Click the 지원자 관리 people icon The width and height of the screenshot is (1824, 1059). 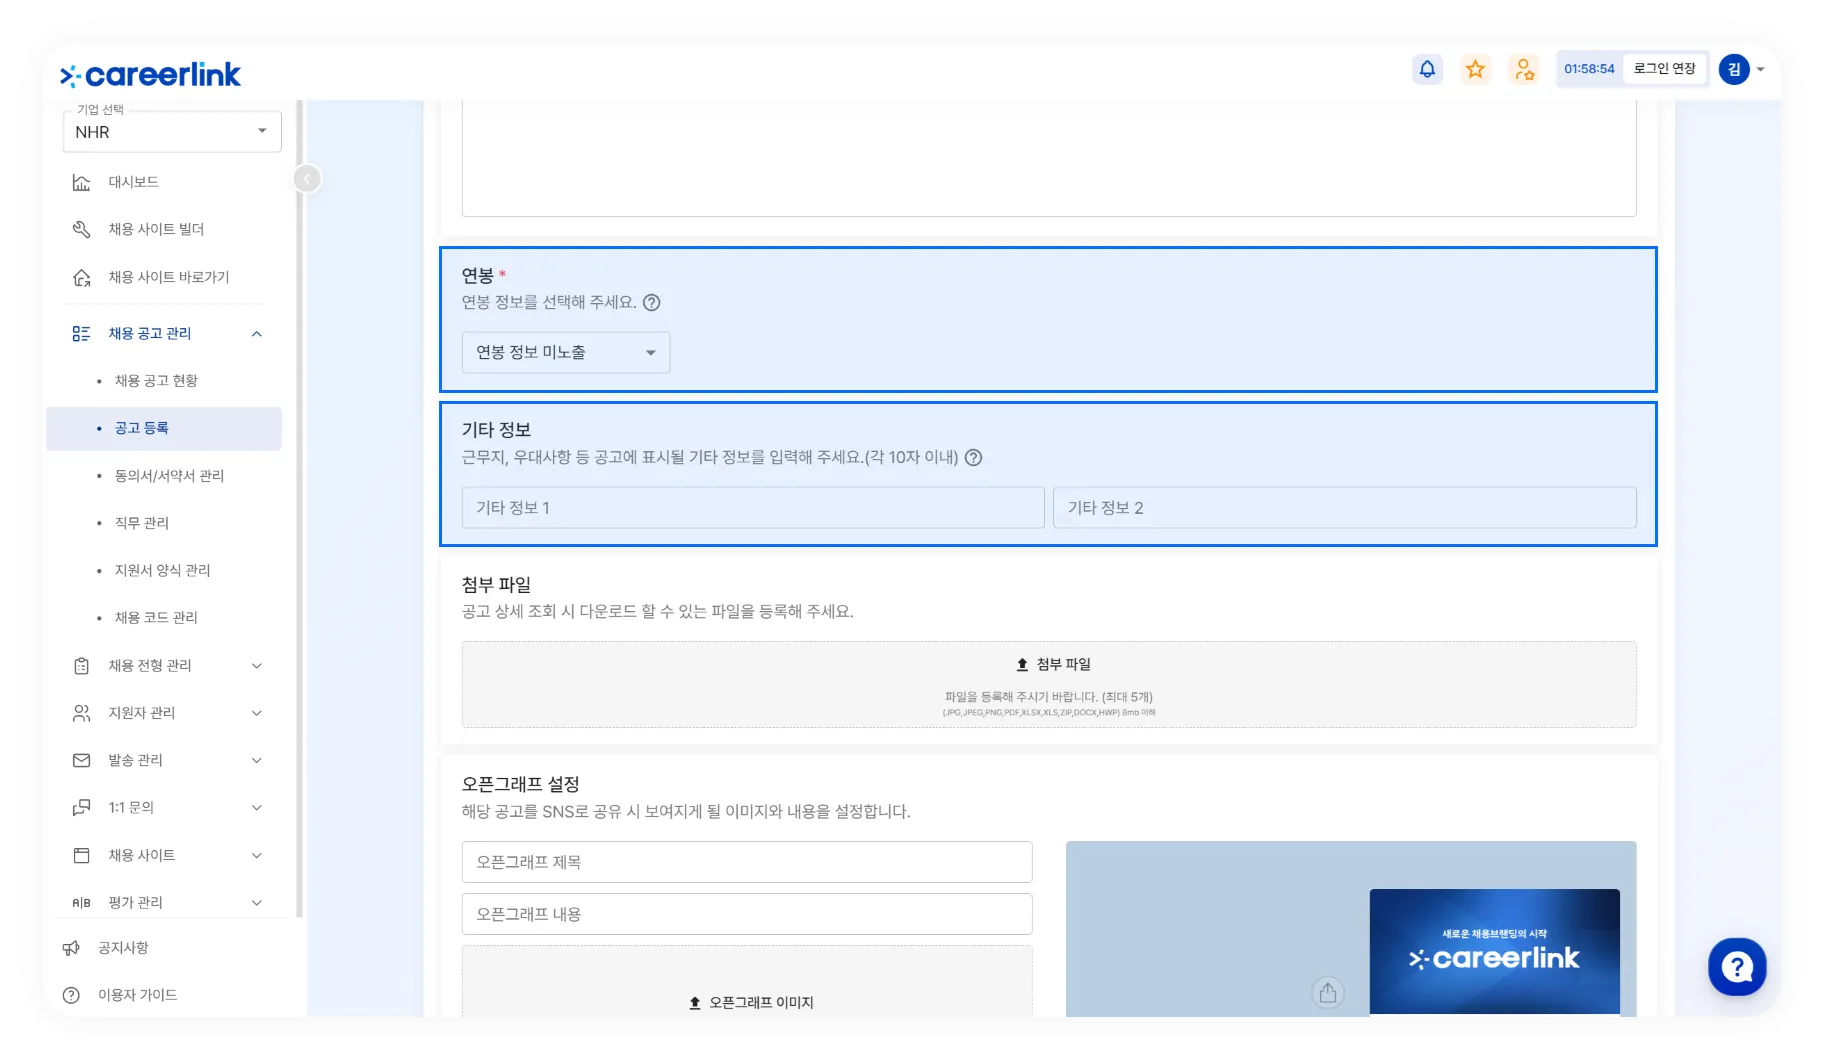(82, 713)
